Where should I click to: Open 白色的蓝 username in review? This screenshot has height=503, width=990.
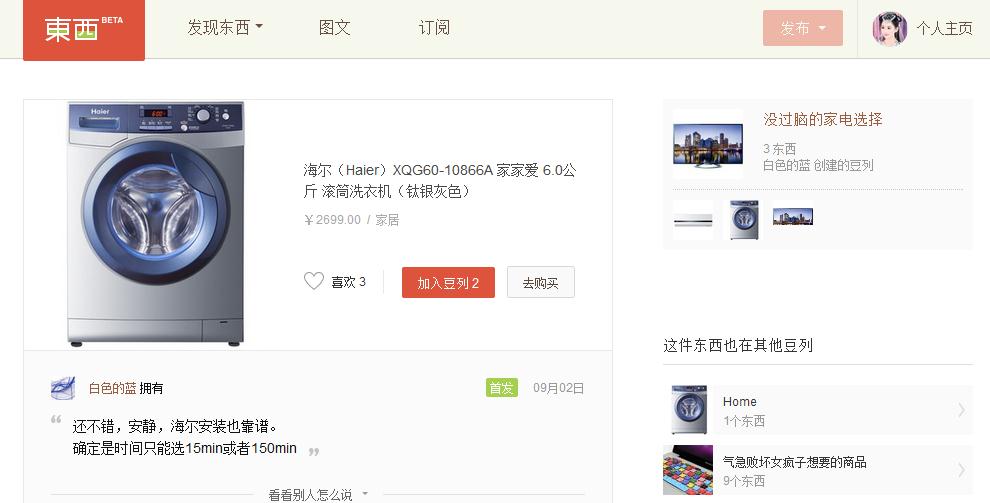click(112, 388)
